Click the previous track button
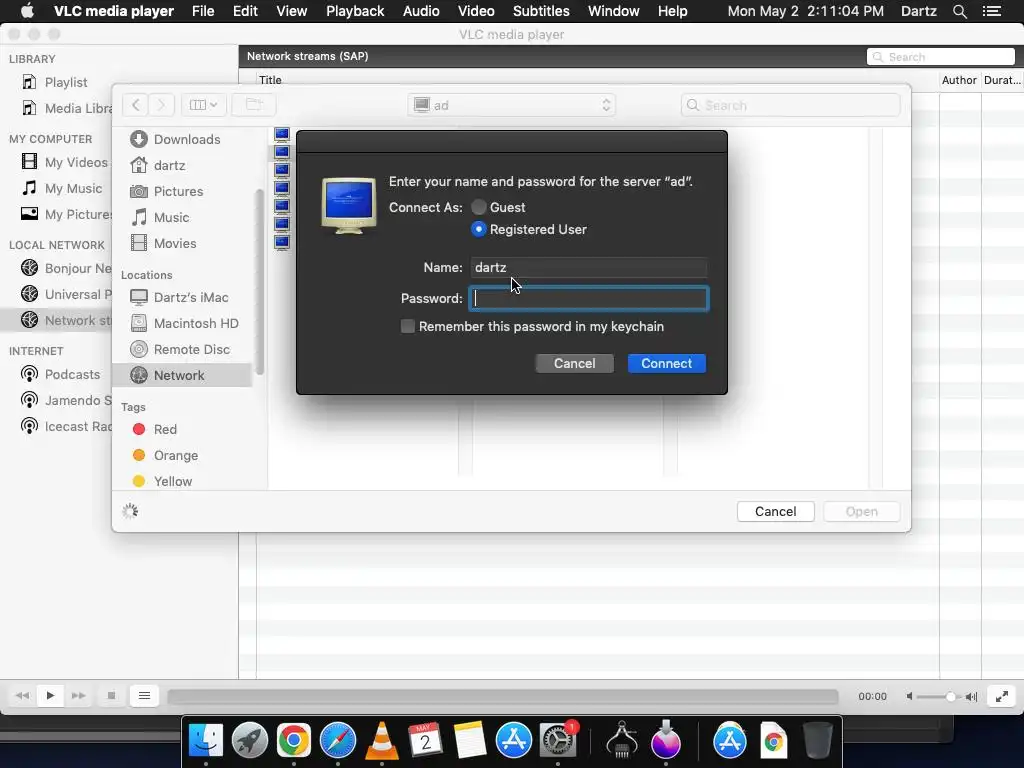The width and height of the screenshot is (1024, 768). click(22, 696)
